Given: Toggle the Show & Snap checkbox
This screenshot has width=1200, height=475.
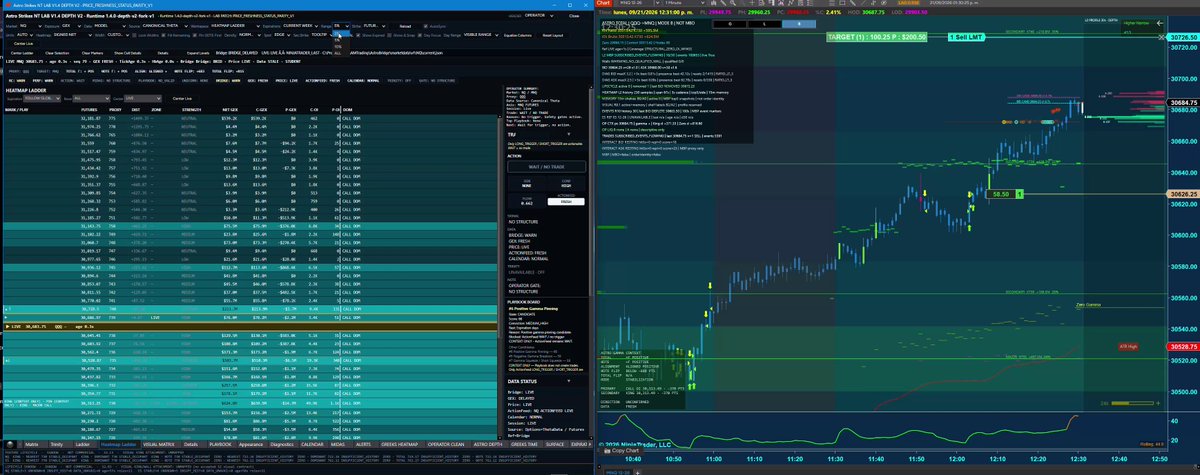Looking at the screenshot, I should coord(389,35).
